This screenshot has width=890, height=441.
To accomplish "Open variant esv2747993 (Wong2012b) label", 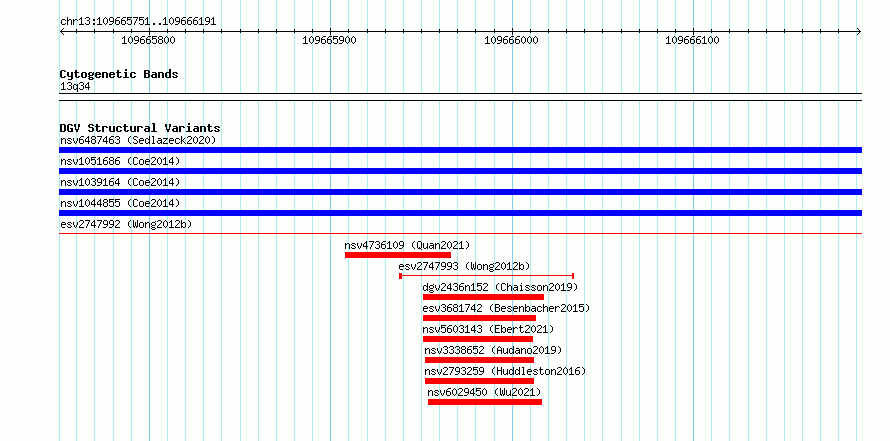I will point(464,266).
